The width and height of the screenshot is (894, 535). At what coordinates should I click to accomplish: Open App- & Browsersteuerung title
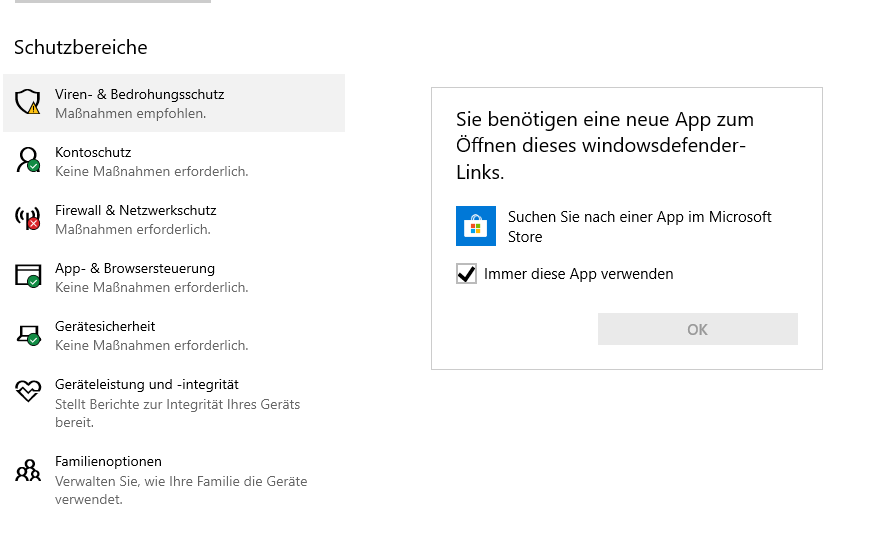[135, 268]
